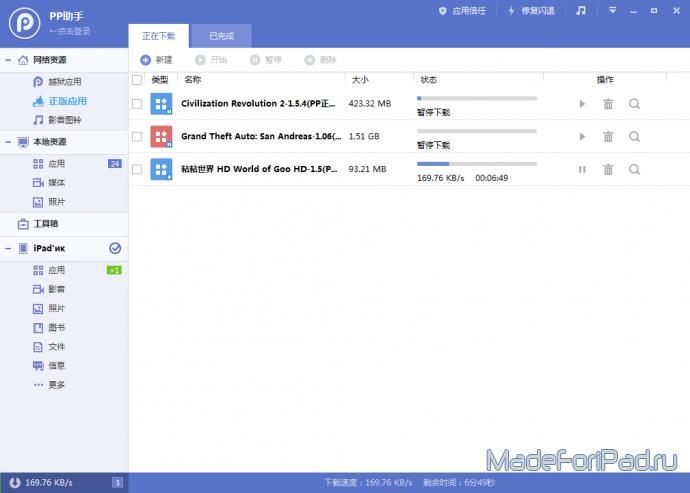Collapse the 网络资源 section

click(9, 60)
